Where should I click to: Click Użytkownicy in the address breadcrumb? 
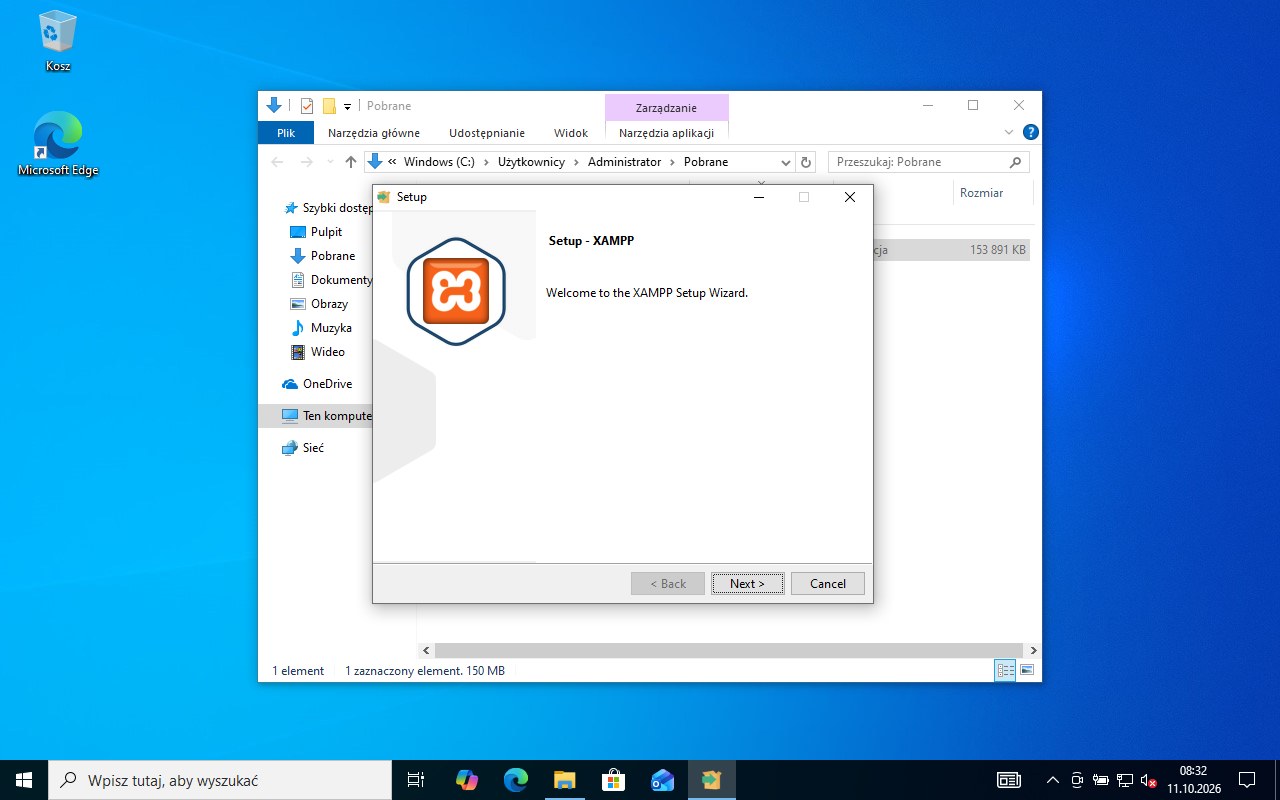[x=531, y=162]
